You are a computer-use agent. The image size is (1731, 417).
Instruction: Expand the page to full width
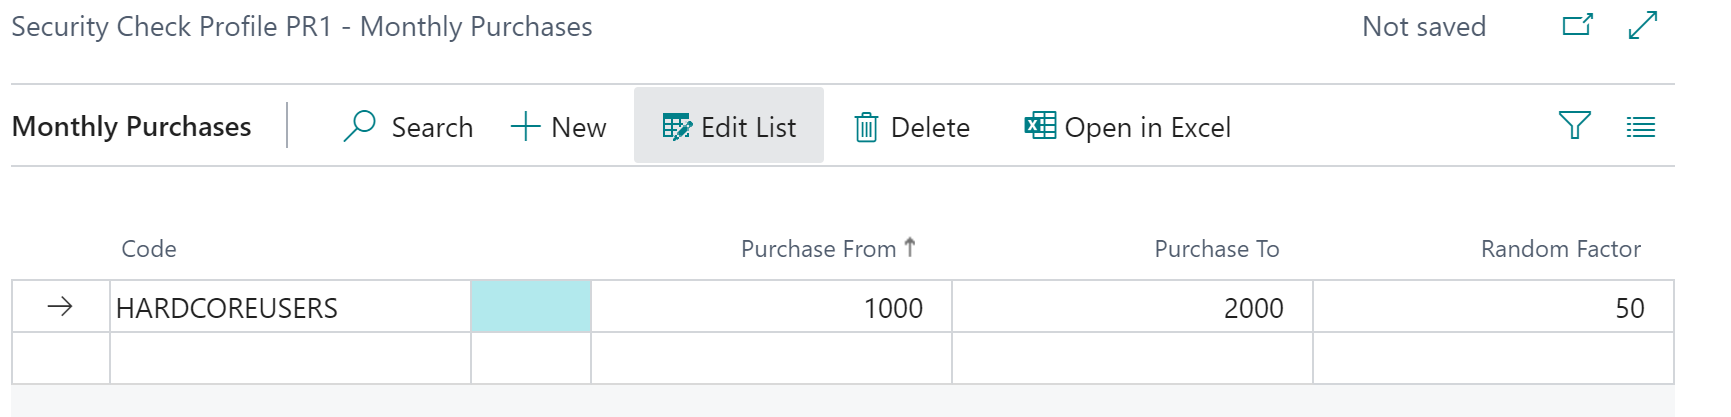[1643, 25]
